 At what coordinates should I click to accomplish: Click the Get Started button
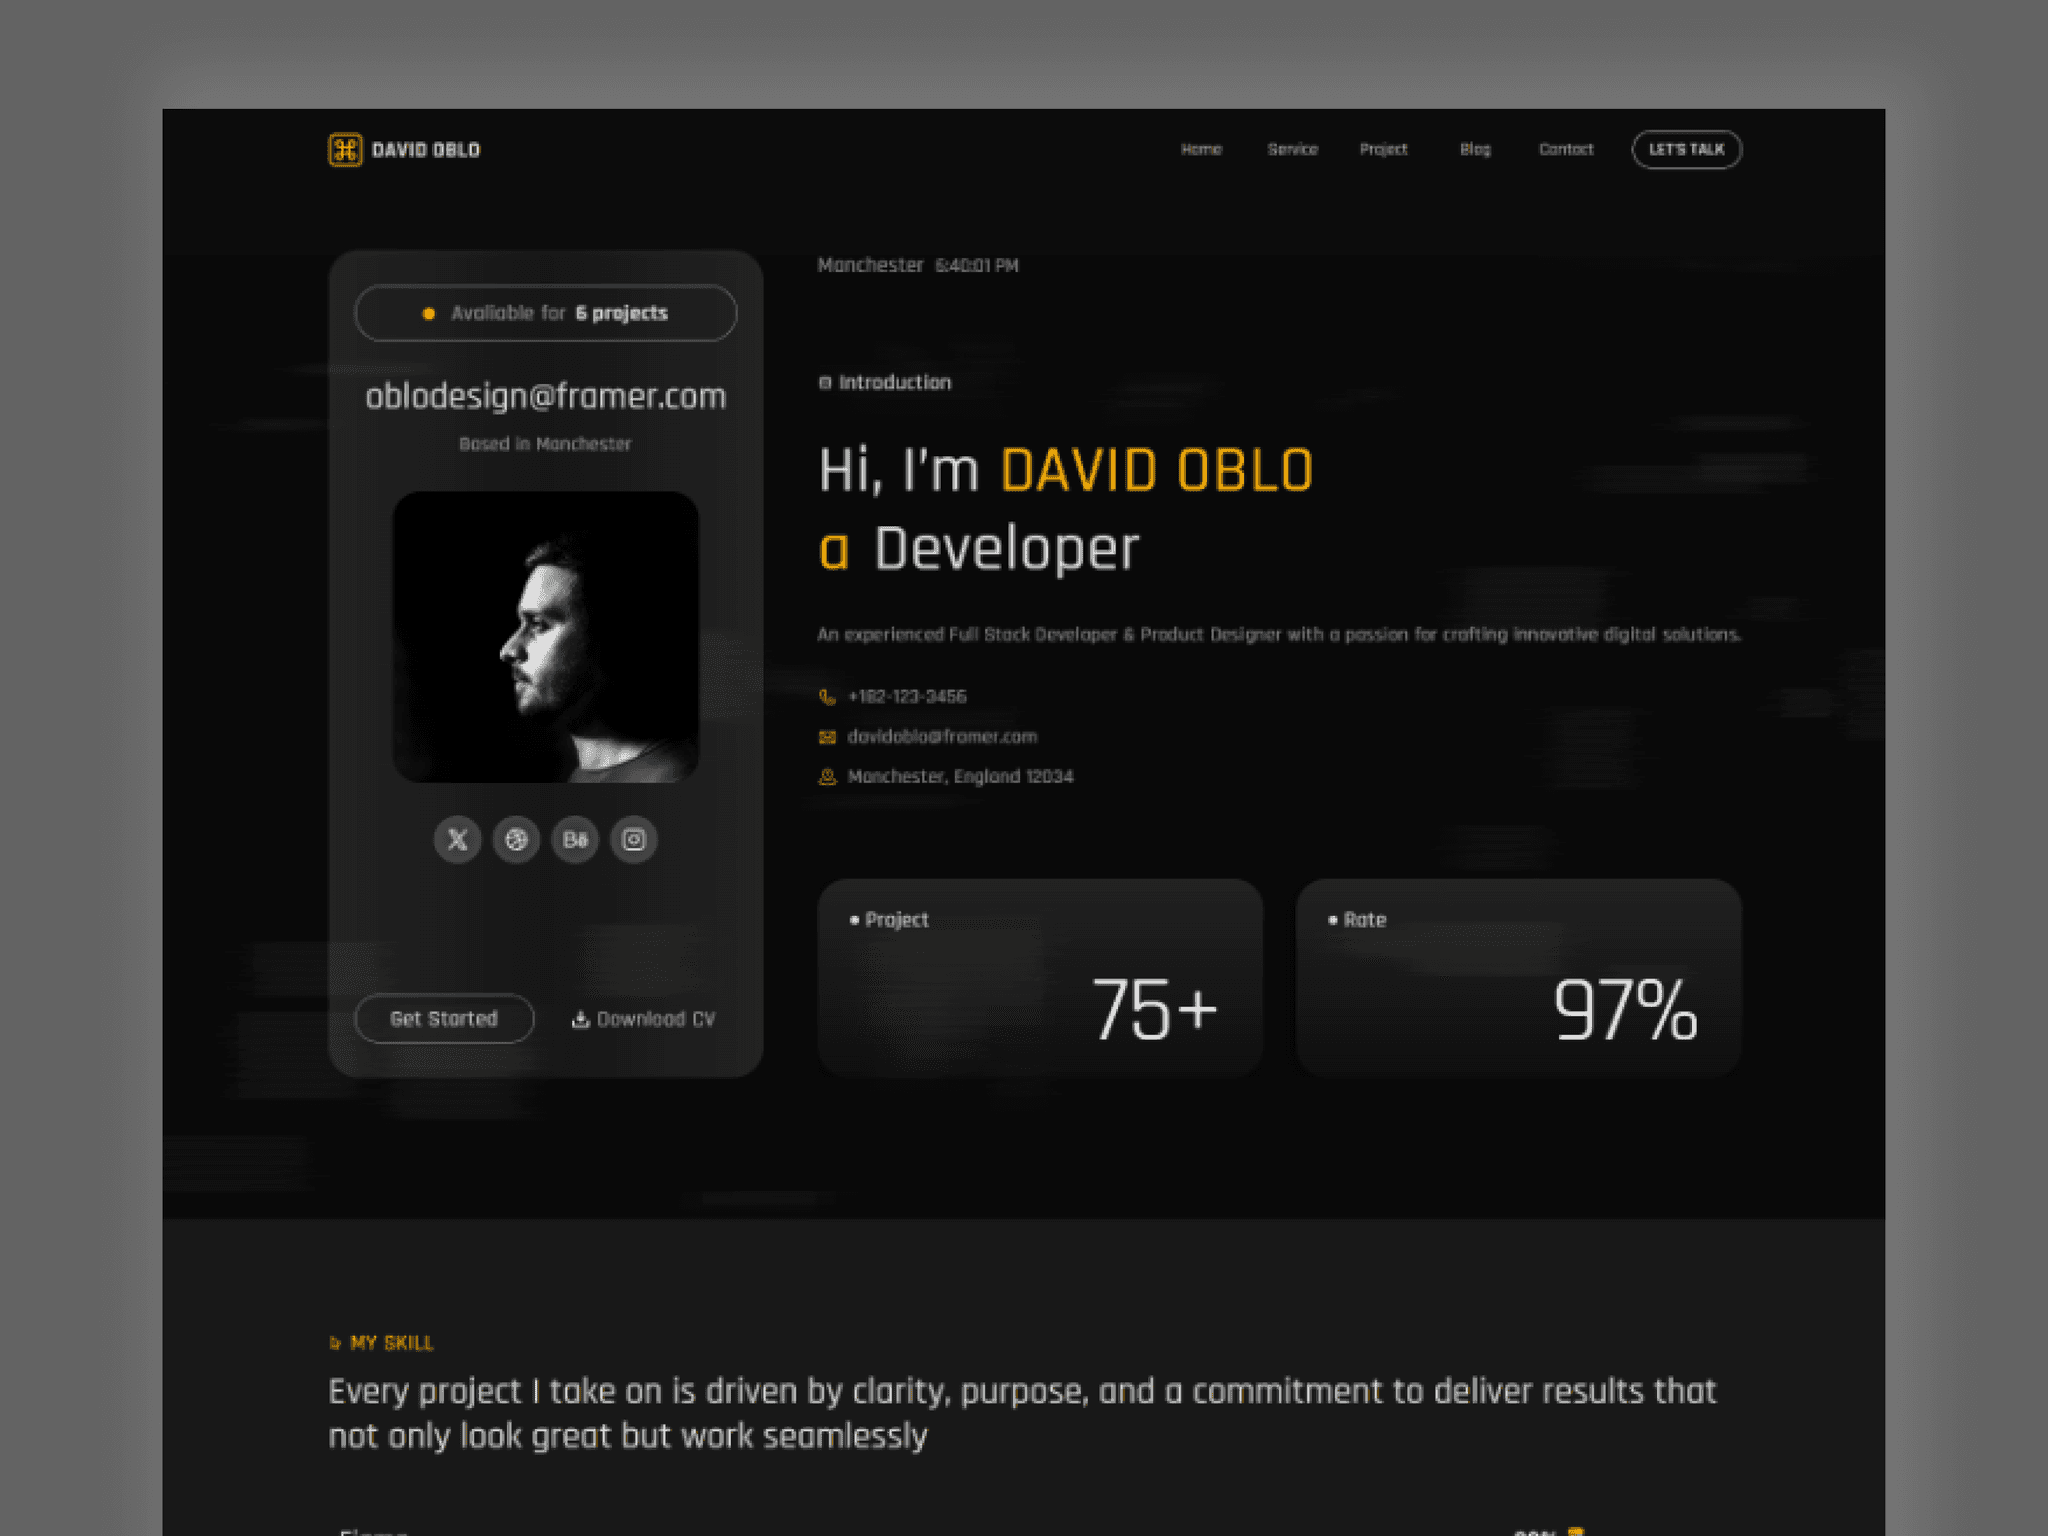point(444,1019)
